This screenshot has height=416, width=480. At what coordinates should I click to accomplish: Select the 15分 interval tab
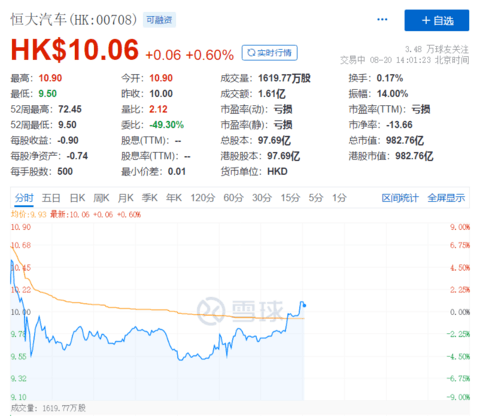click(290, 198)
